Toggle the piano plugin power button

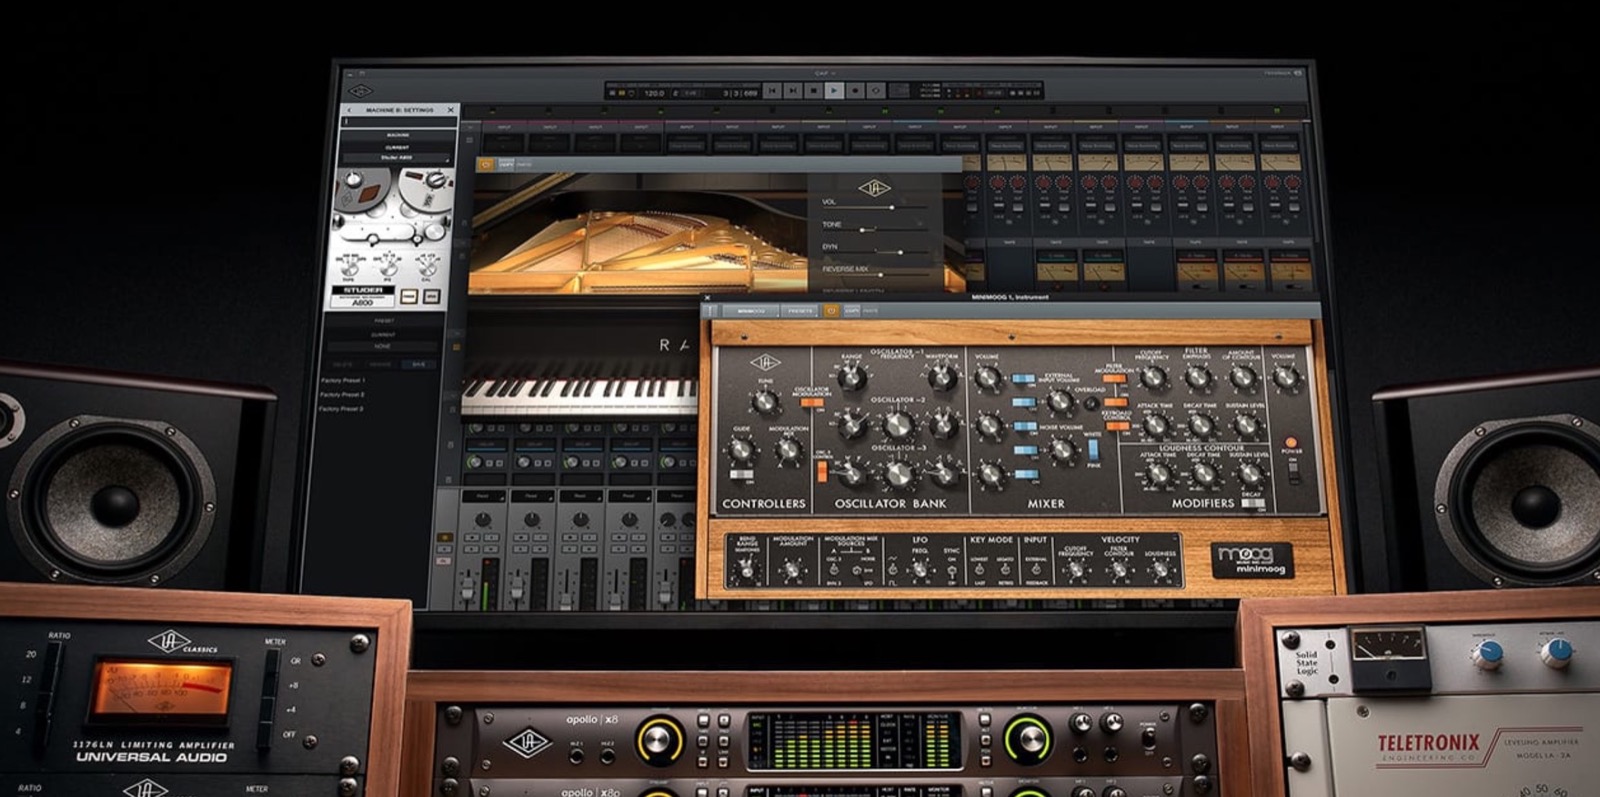click(x=485, y=164)
